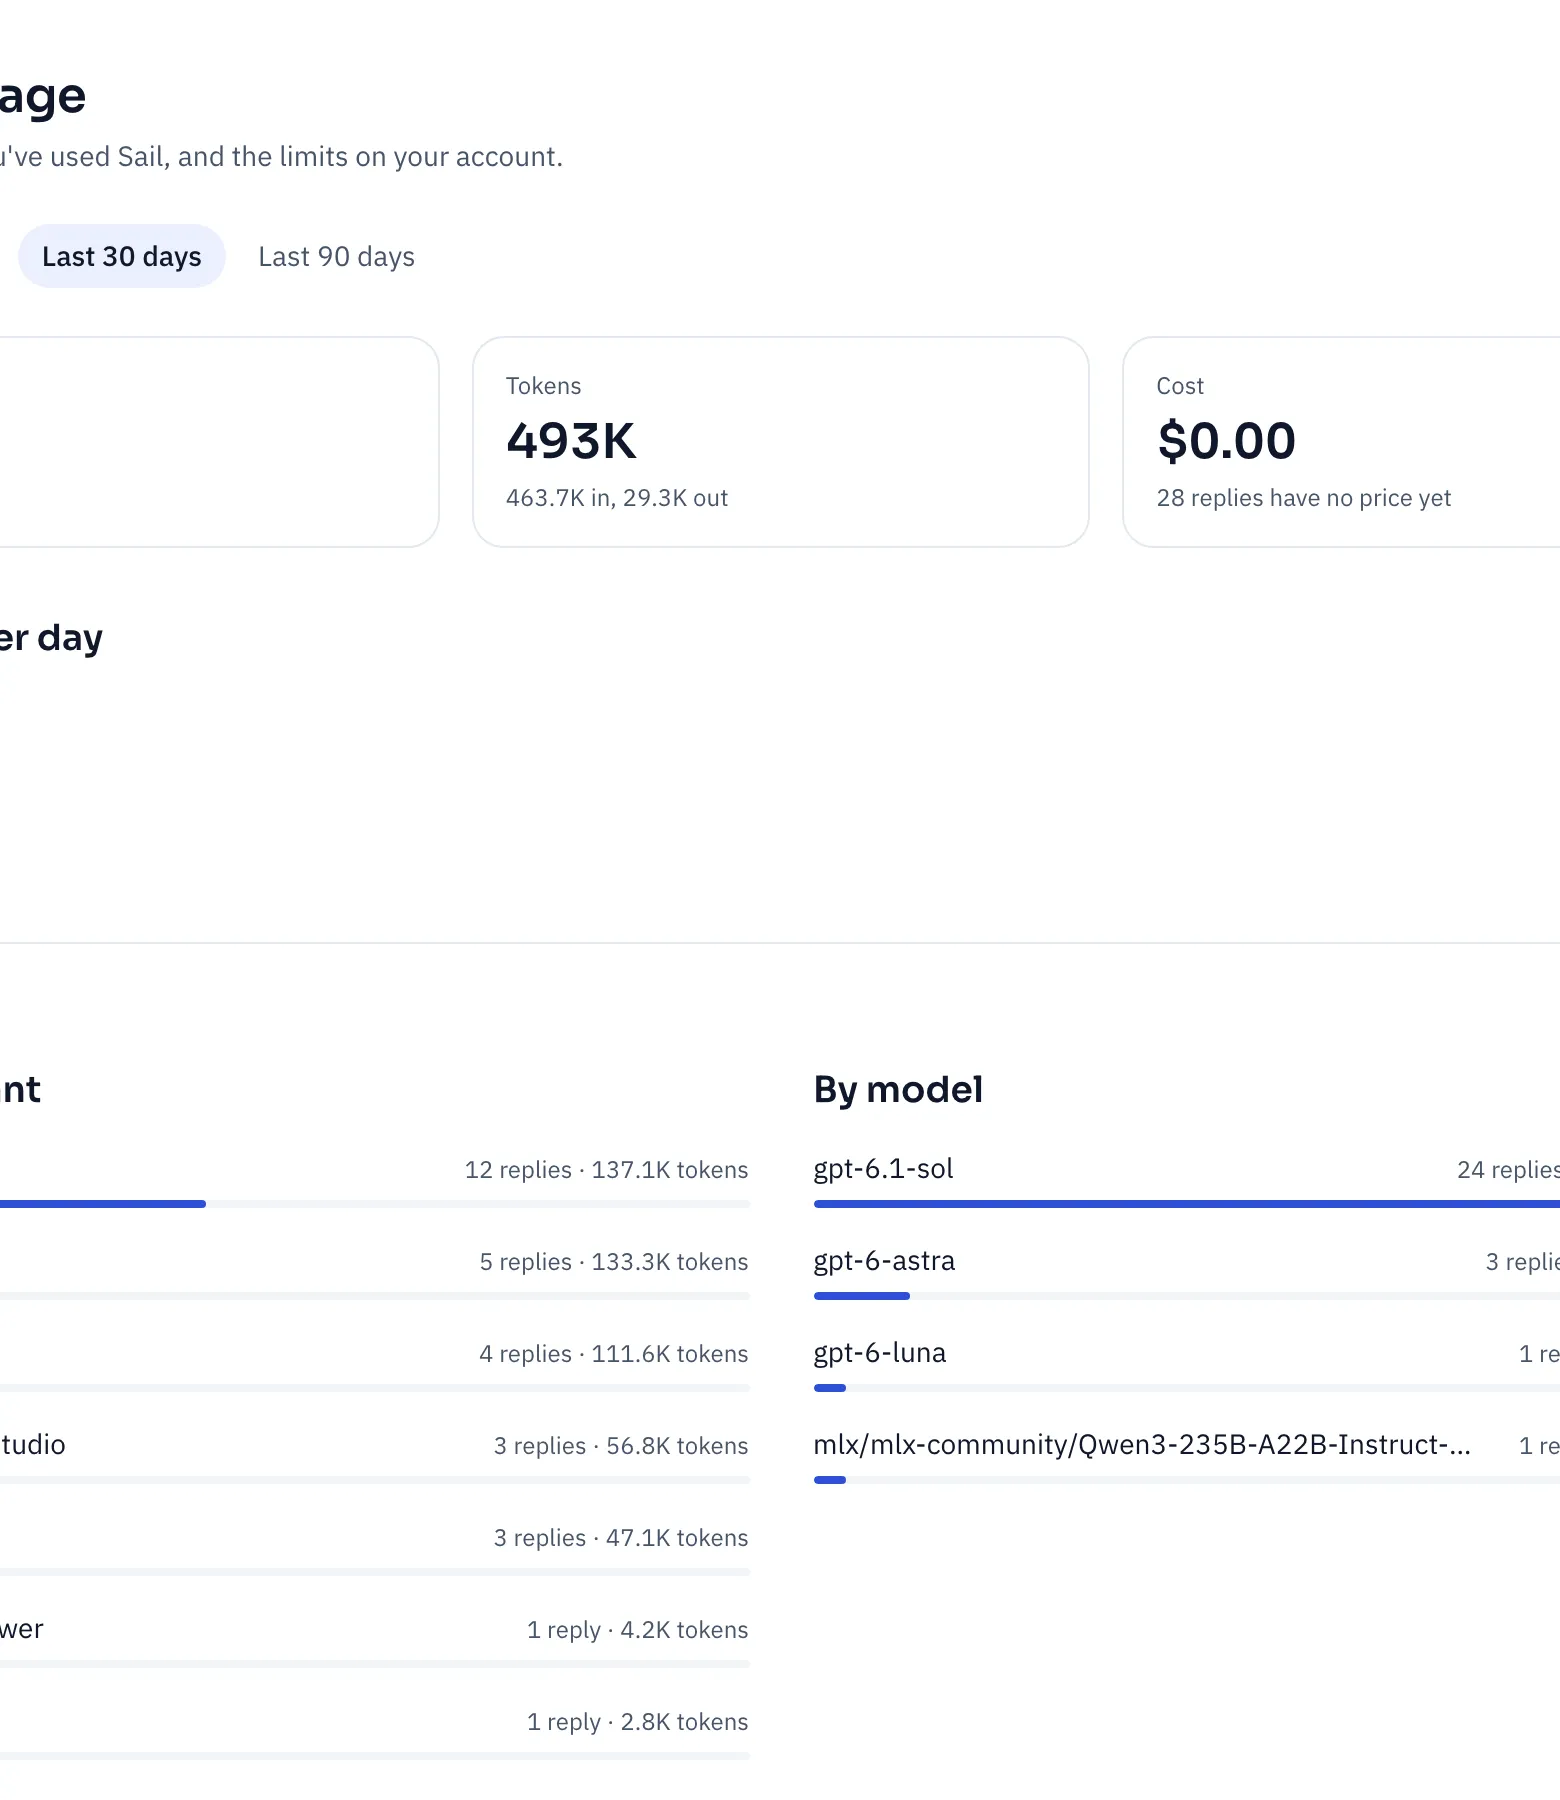This screenshot has height=1800, width=1560.
Task: Click the "By model" heading
Action: click(898, 1089)
